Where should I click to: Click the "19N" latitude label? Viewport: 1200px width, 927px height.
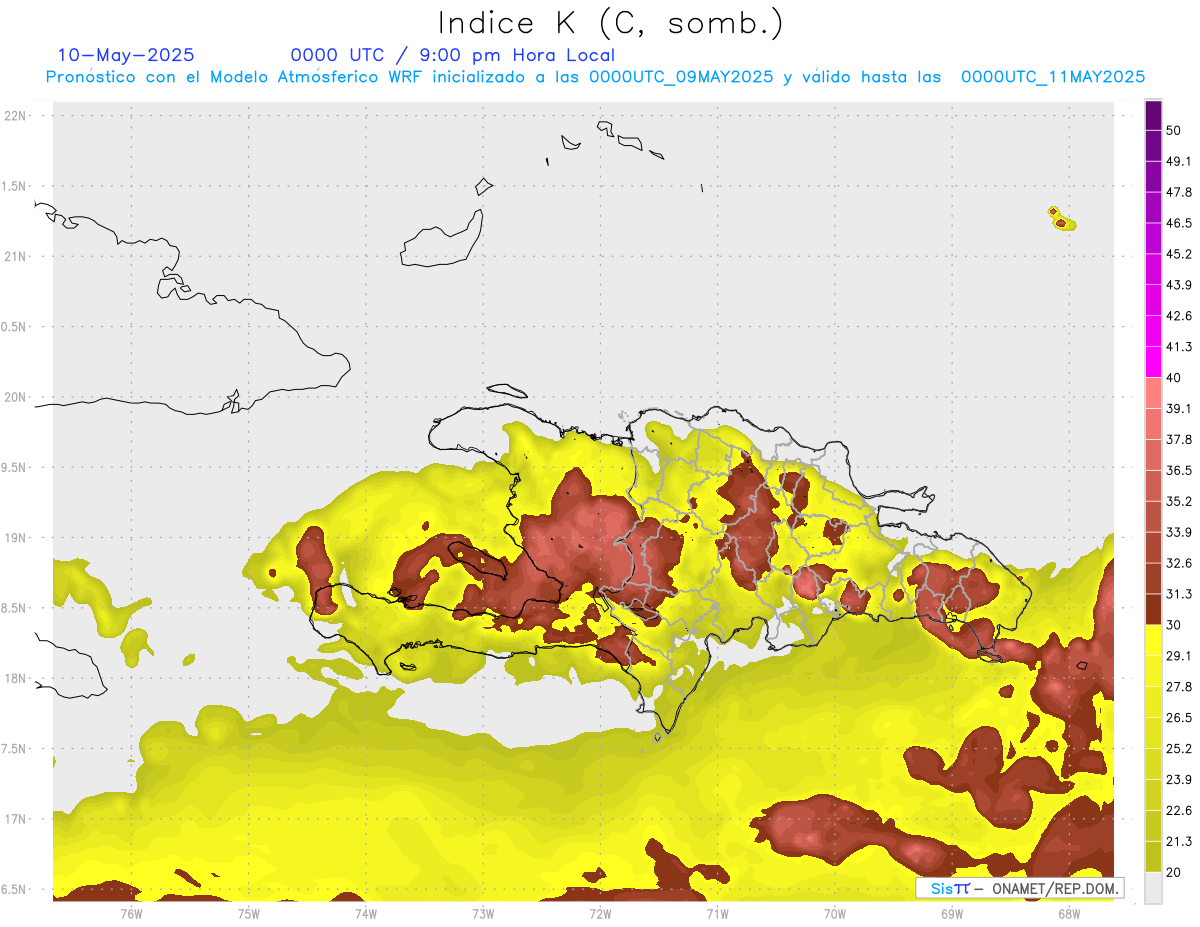[15, 538]
